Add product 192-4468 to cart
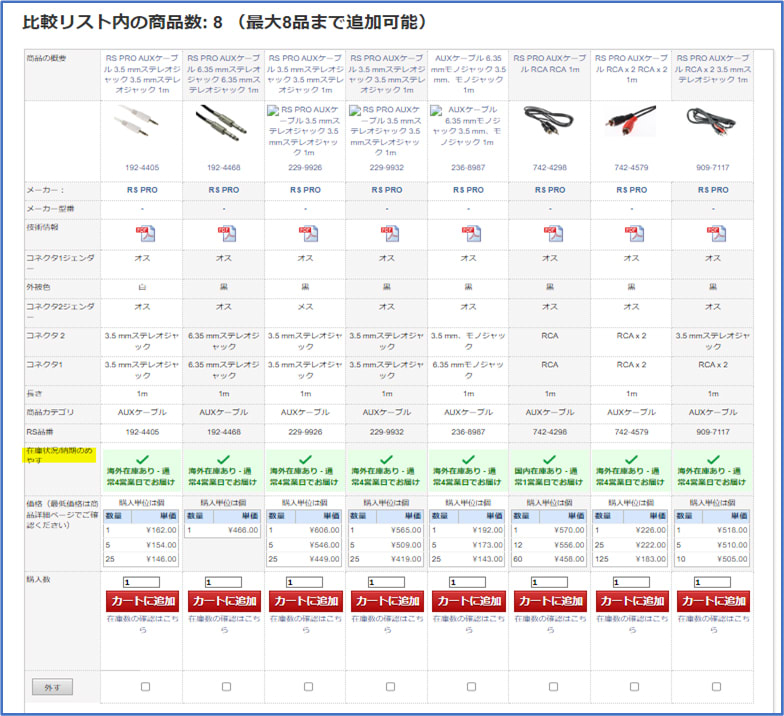 [x=224, y=601]
